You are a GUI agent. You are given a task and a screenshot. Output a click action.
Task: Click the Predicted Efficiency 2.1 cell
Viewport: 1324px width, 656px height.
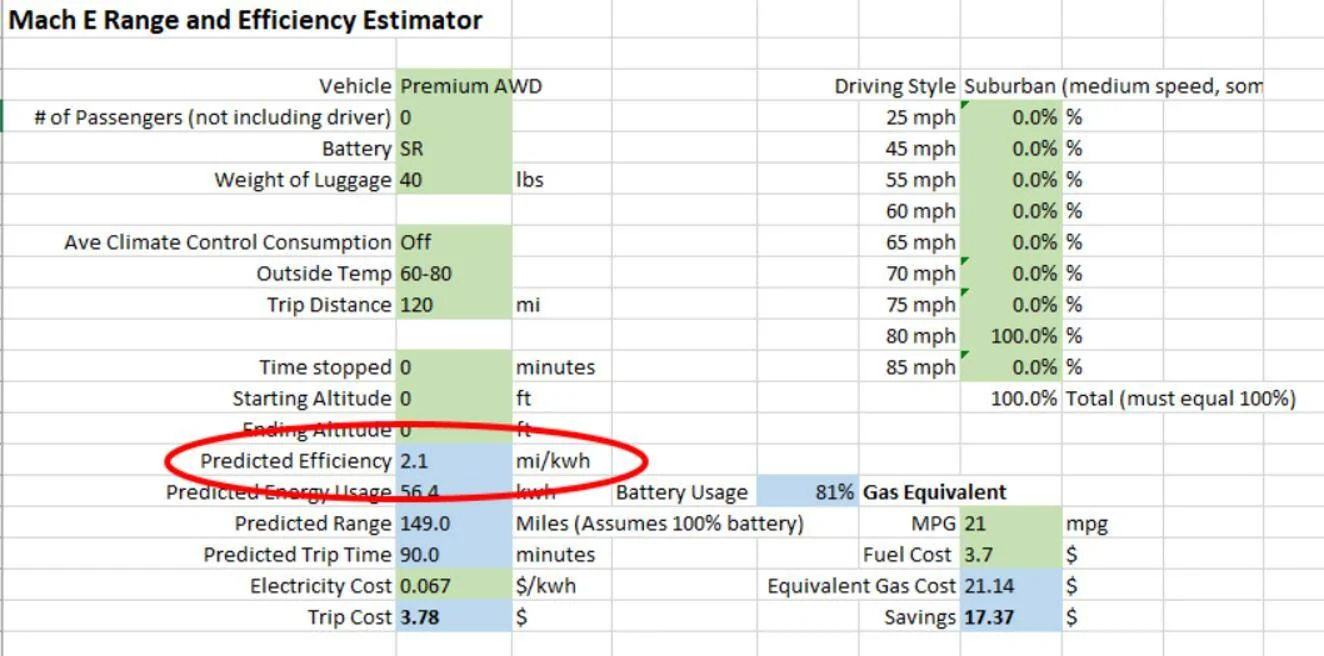coord(454,461)
